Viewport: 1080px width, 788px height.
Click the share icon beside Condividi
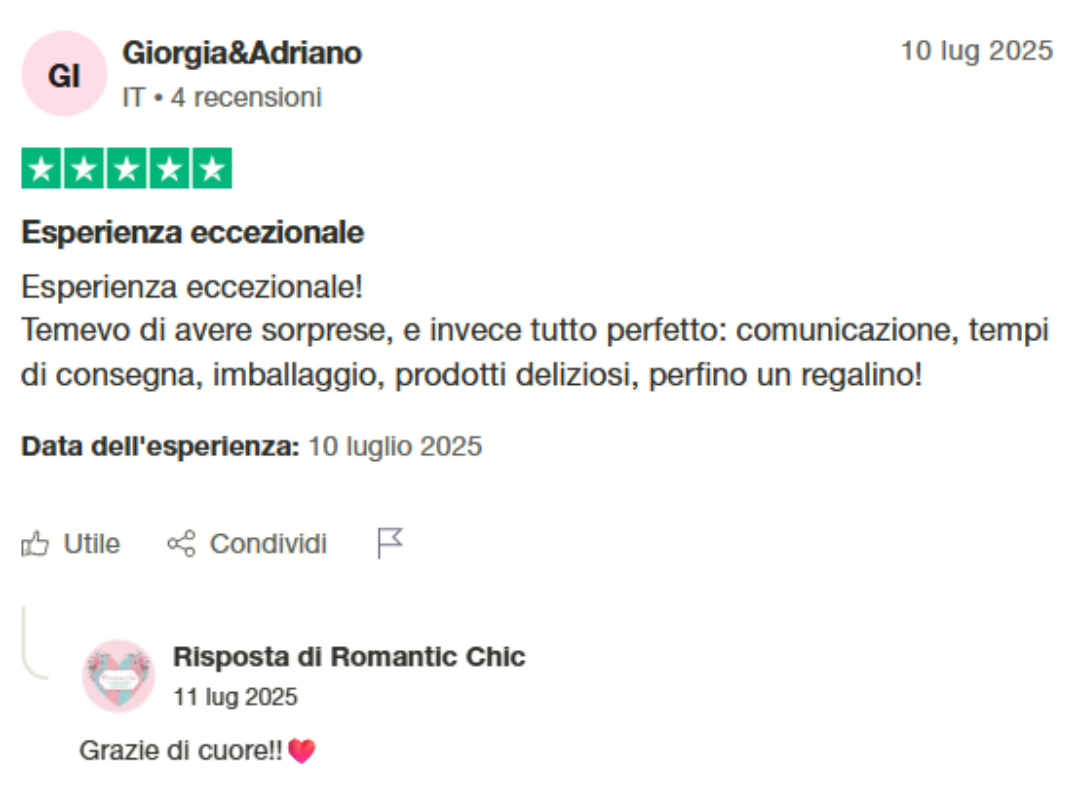point(181,544)
